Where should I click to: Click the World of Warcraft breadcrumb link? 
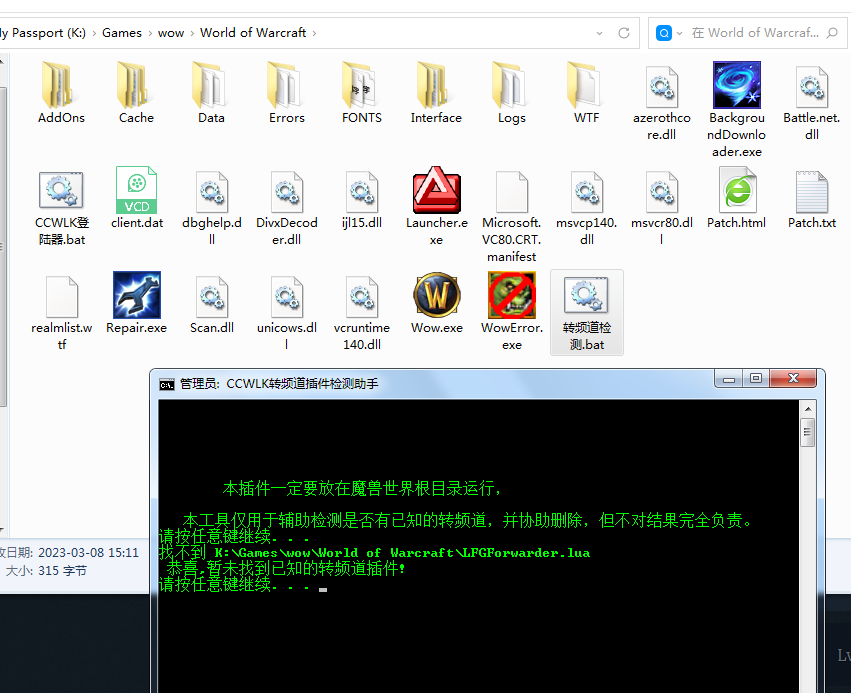coord(253,32)
